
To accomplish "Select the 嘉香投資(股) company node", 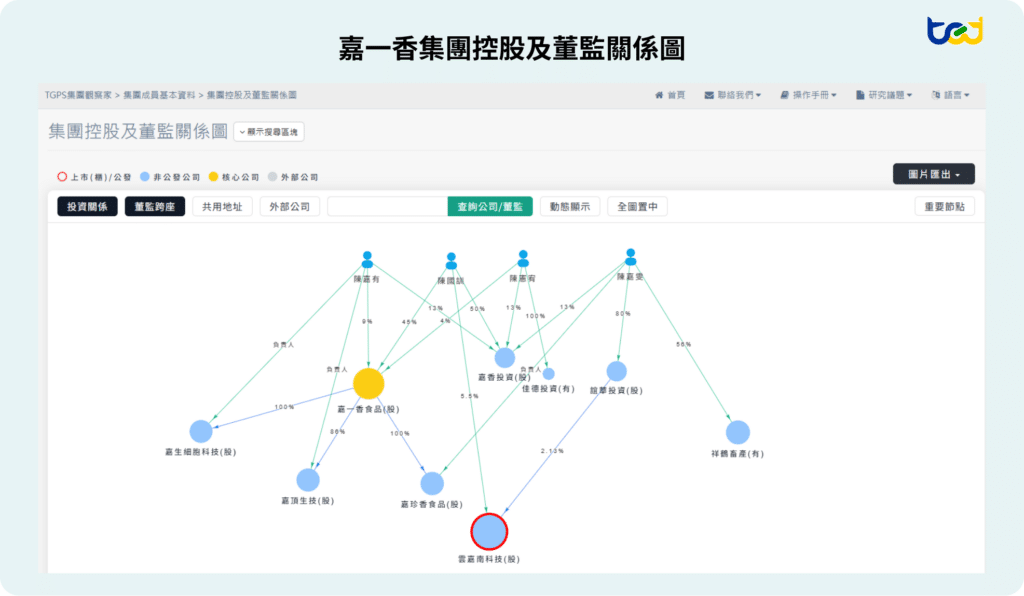I will click(x=504, y=358).
